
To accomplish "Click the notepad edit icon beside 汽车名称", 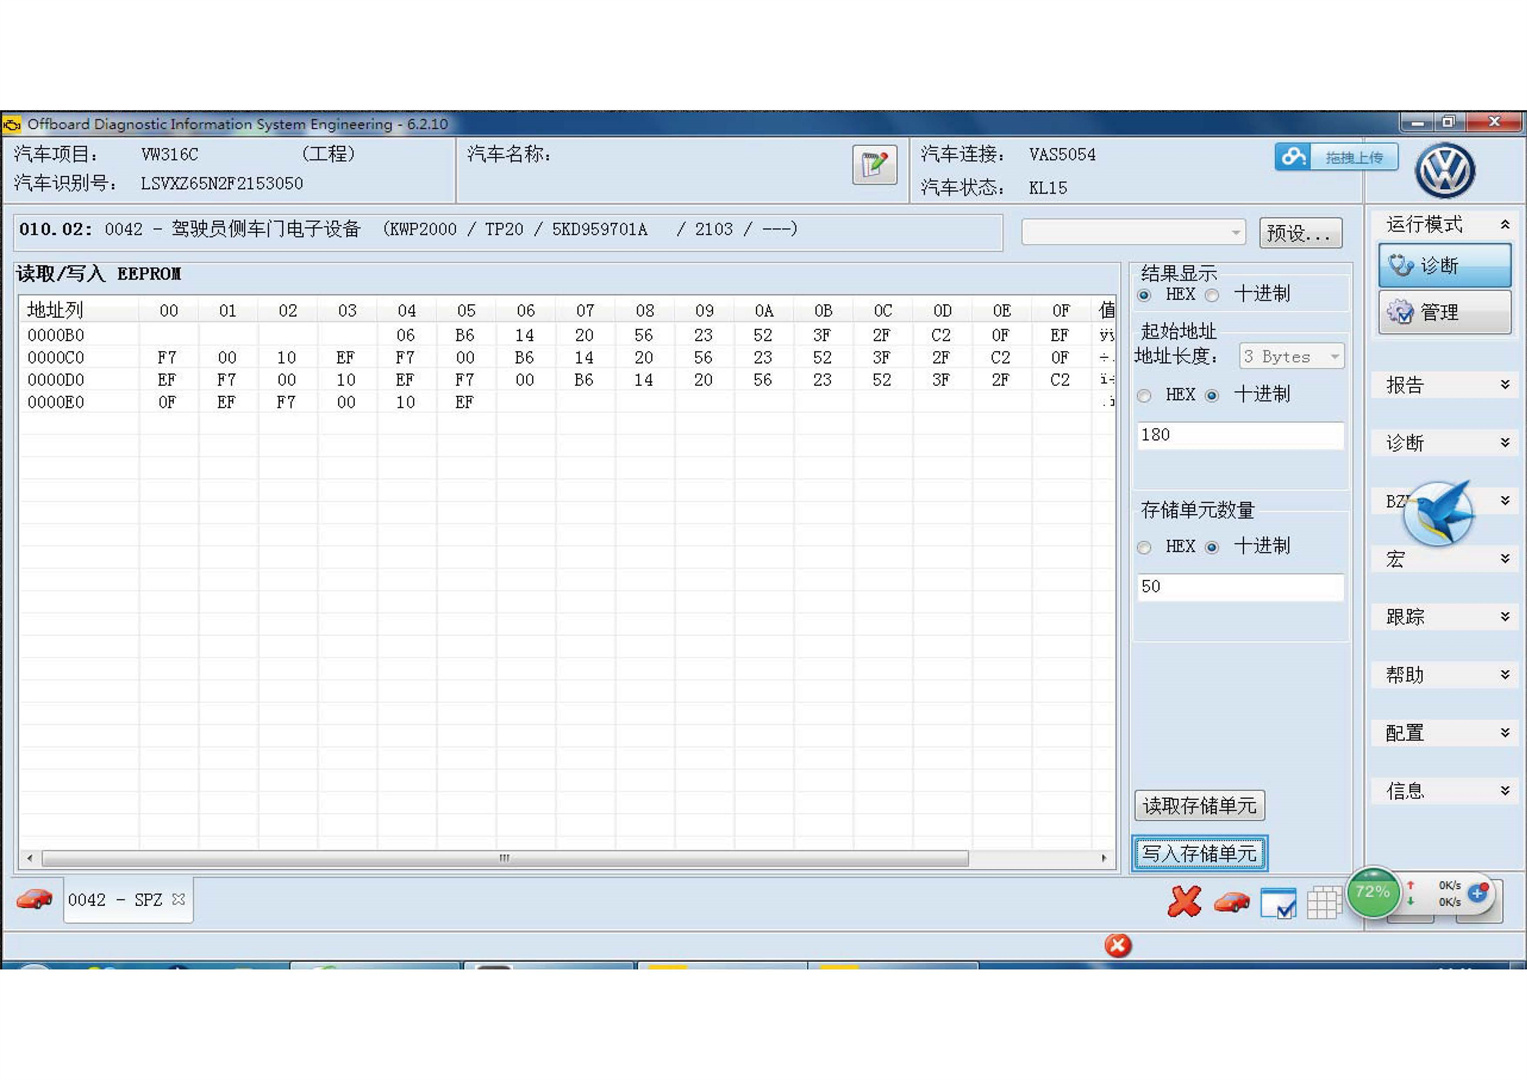I will tap(874, 165).
